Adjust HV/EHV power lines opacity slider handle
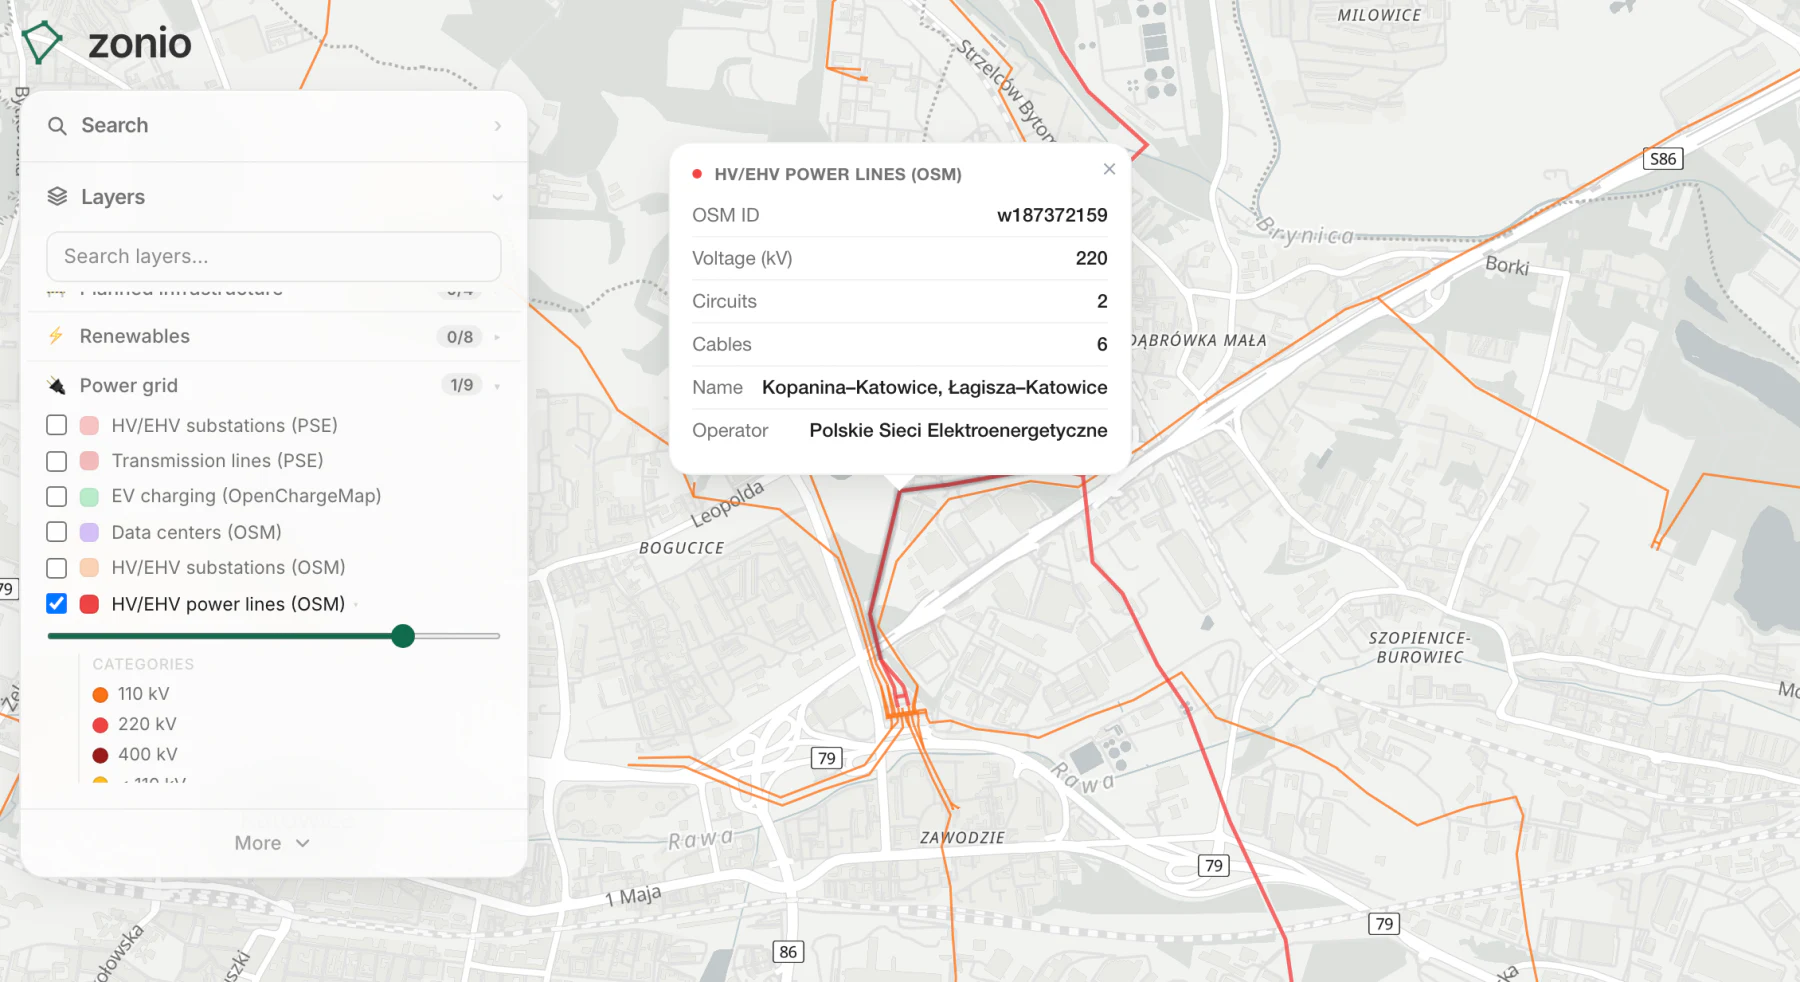The width and height of the screenshot is (1800, 982). tap(403, 636)
